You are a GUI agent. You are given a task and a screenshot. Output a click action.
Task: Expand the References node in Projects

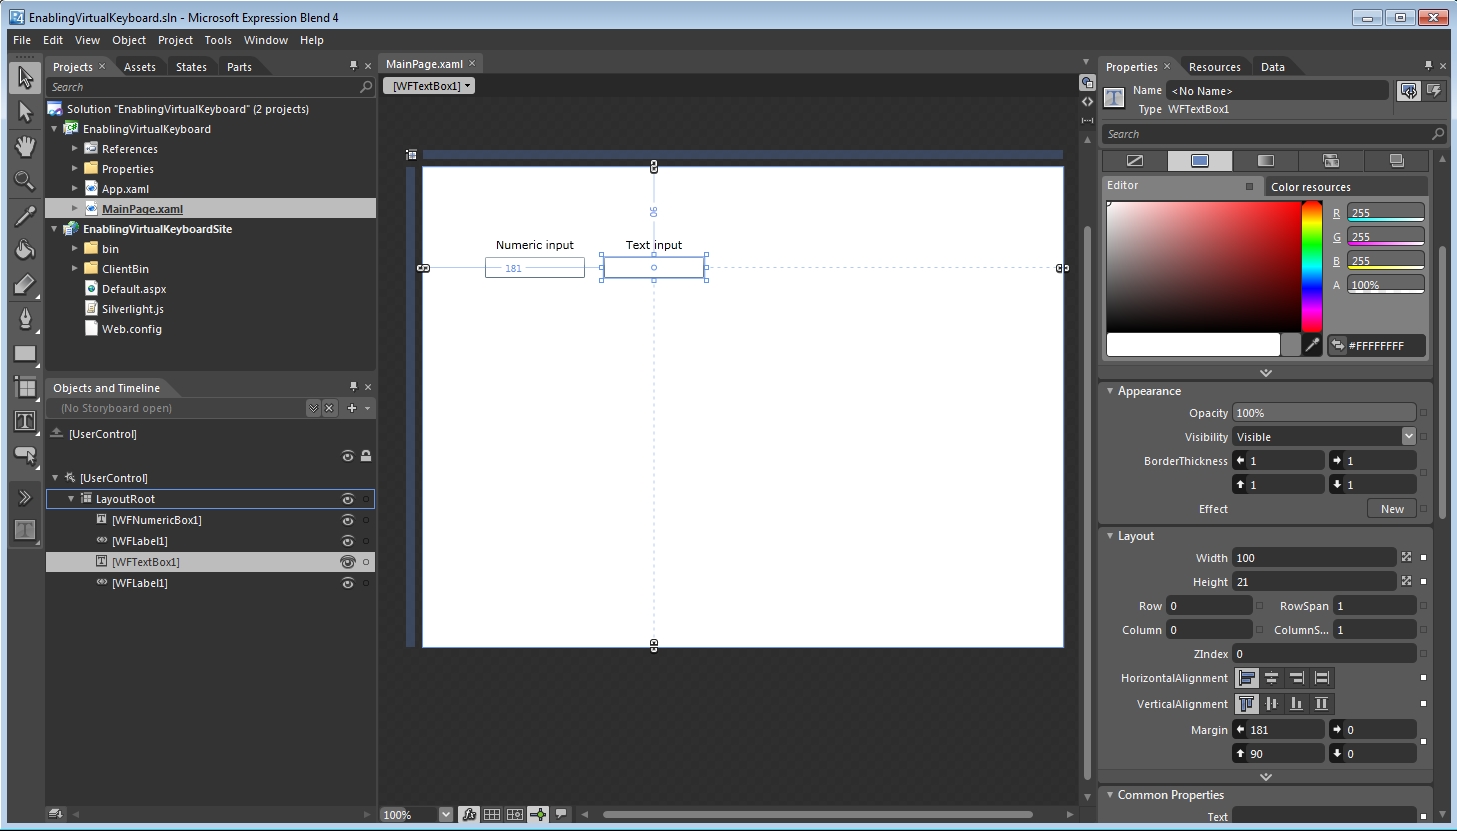75,149
